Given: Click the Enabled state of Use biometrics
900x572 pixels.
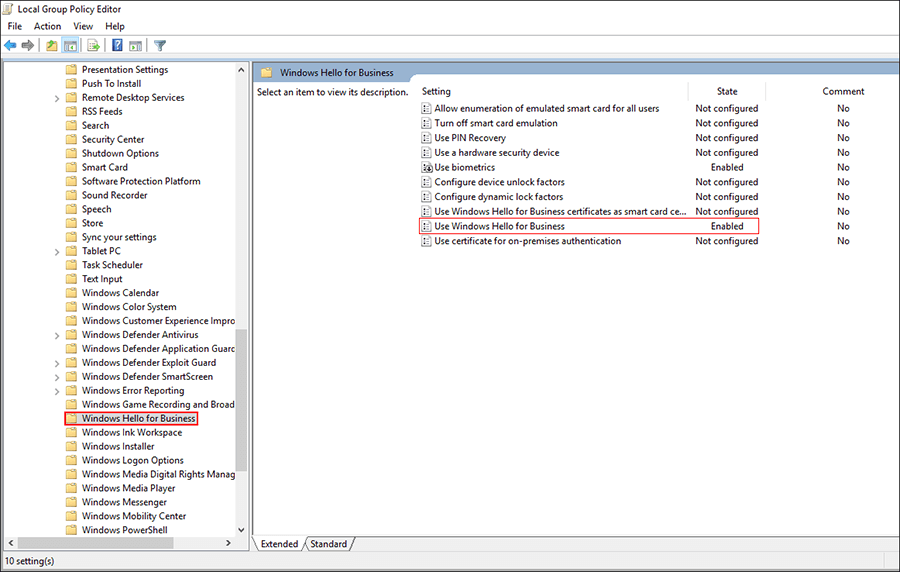Looking at the screenshot, I should click(727, 168).
